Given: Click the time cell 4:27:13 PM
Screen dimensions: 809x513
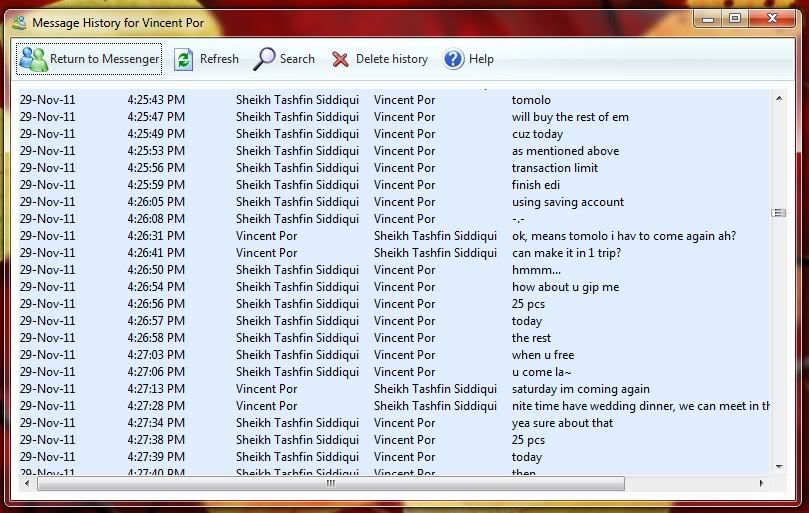Looking at the screenshot, I should [156, 389].
